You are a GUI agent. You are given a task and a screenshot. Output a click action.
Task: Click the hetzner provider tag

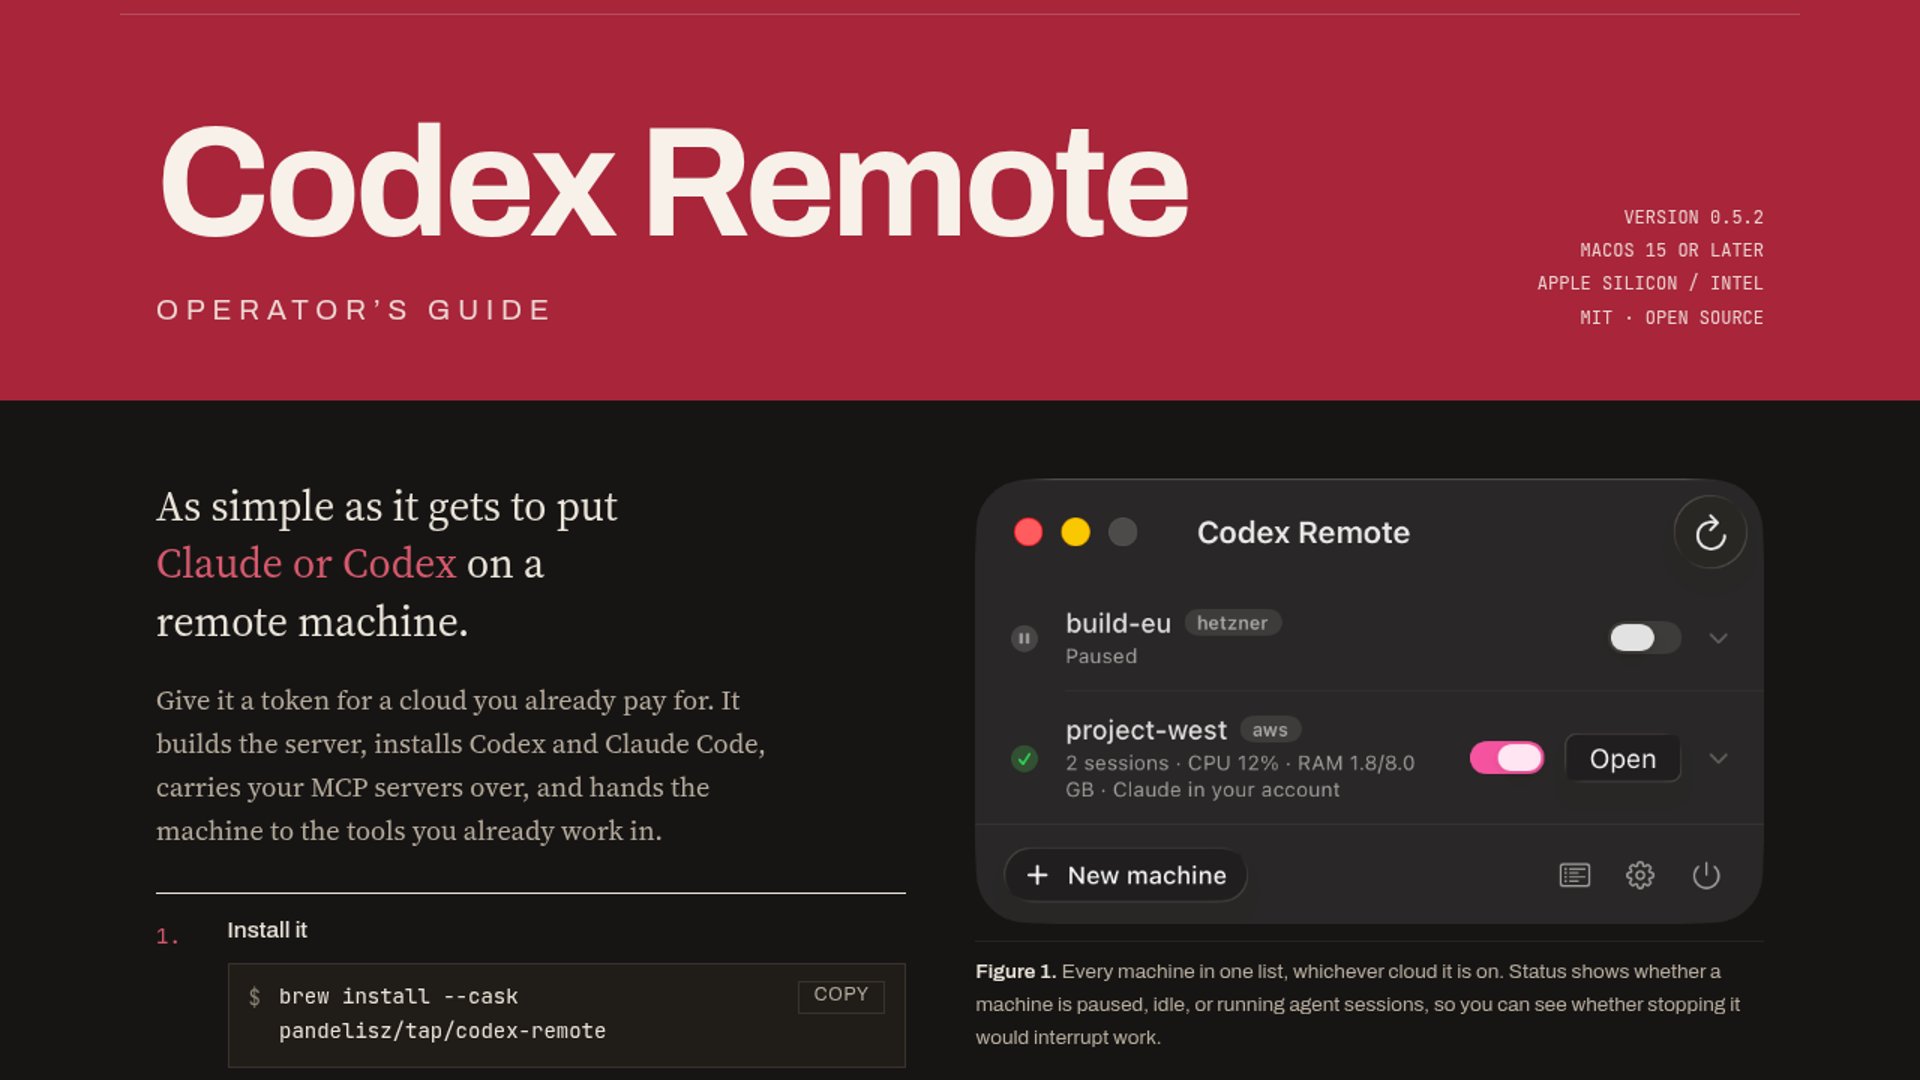[x=1232, y=623]
